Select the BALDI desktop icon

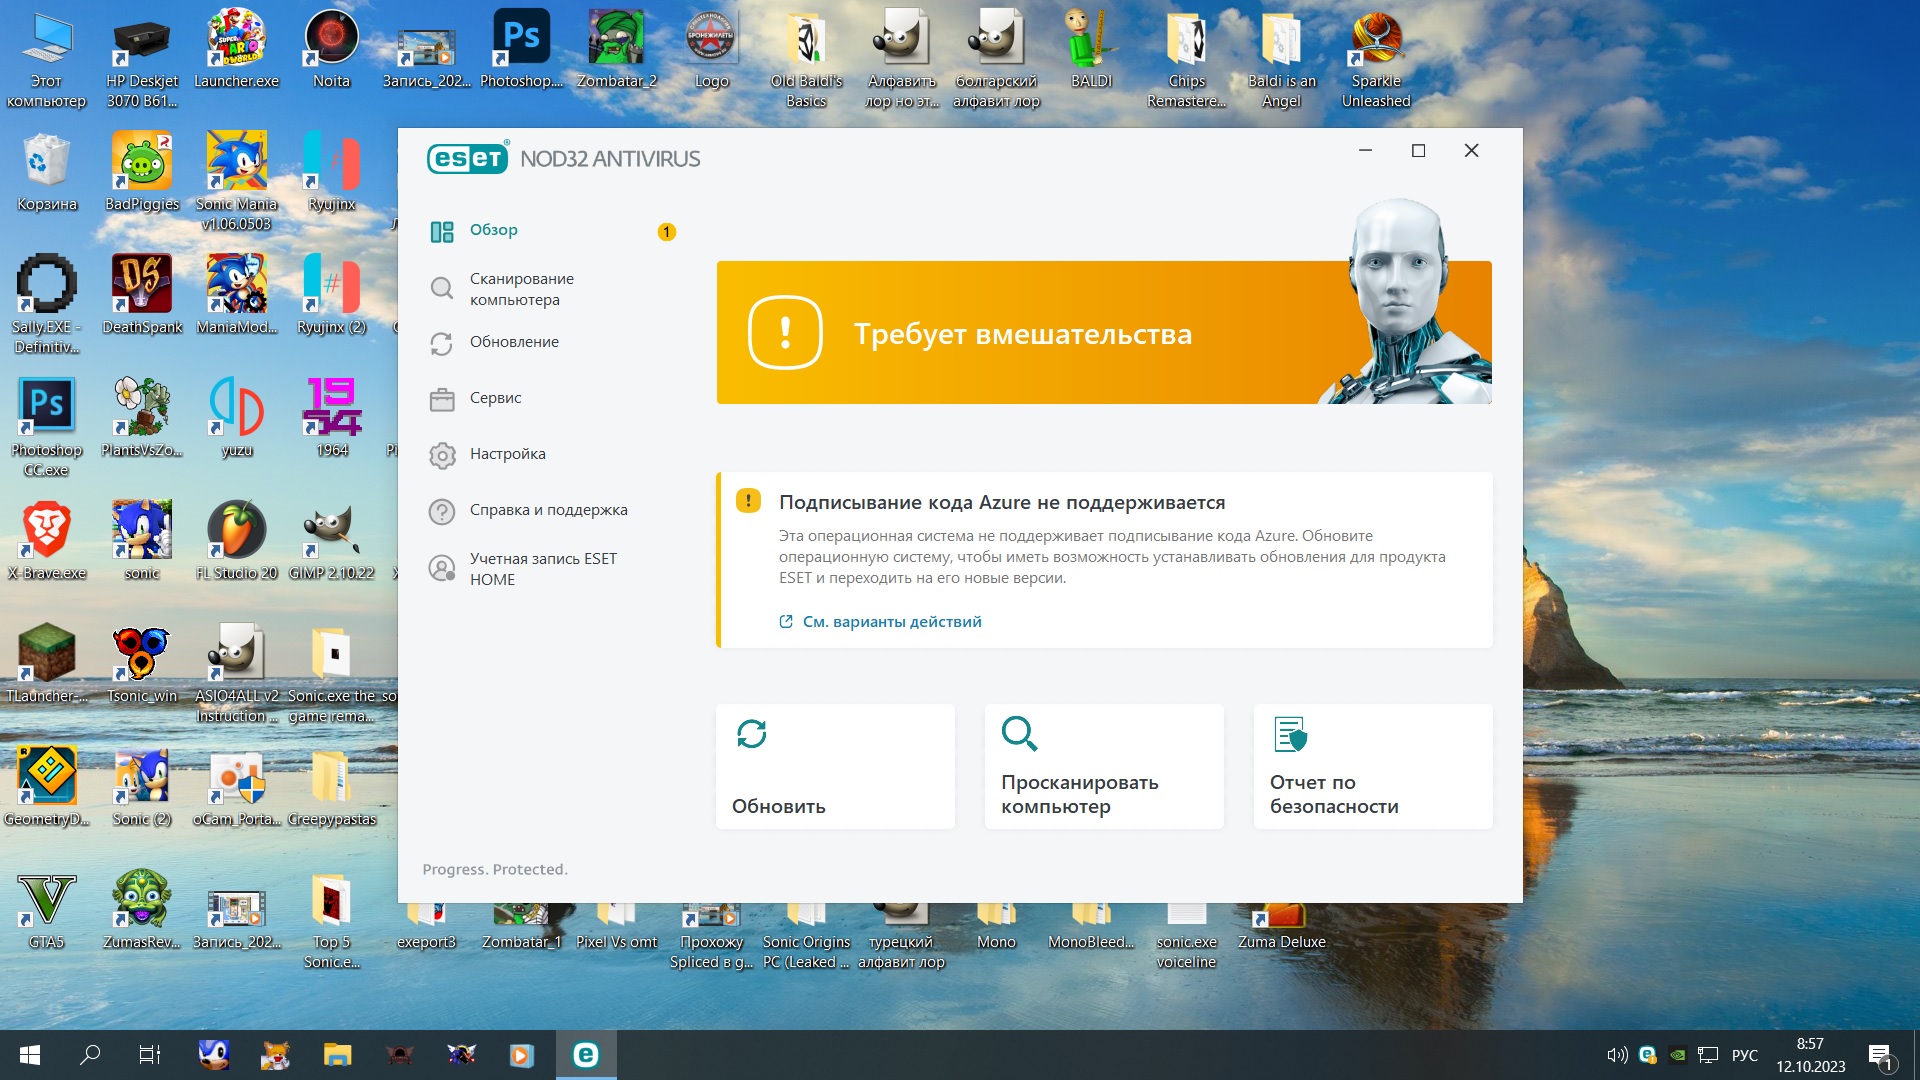click(x=1091, y=50)
